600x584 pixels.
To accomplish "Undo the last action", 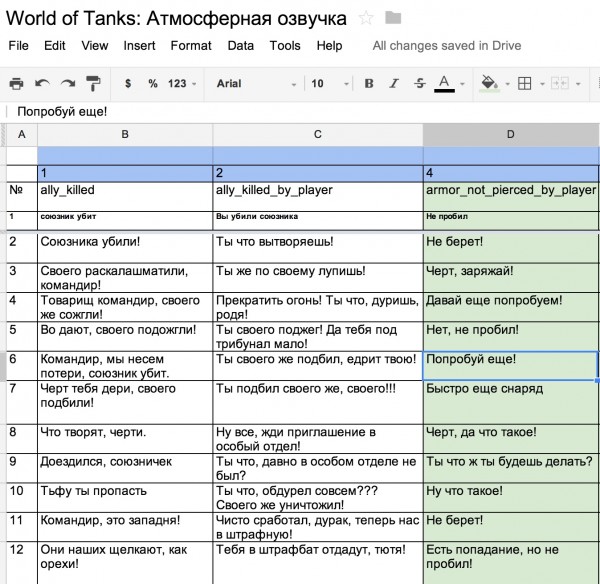I will 42,83.
